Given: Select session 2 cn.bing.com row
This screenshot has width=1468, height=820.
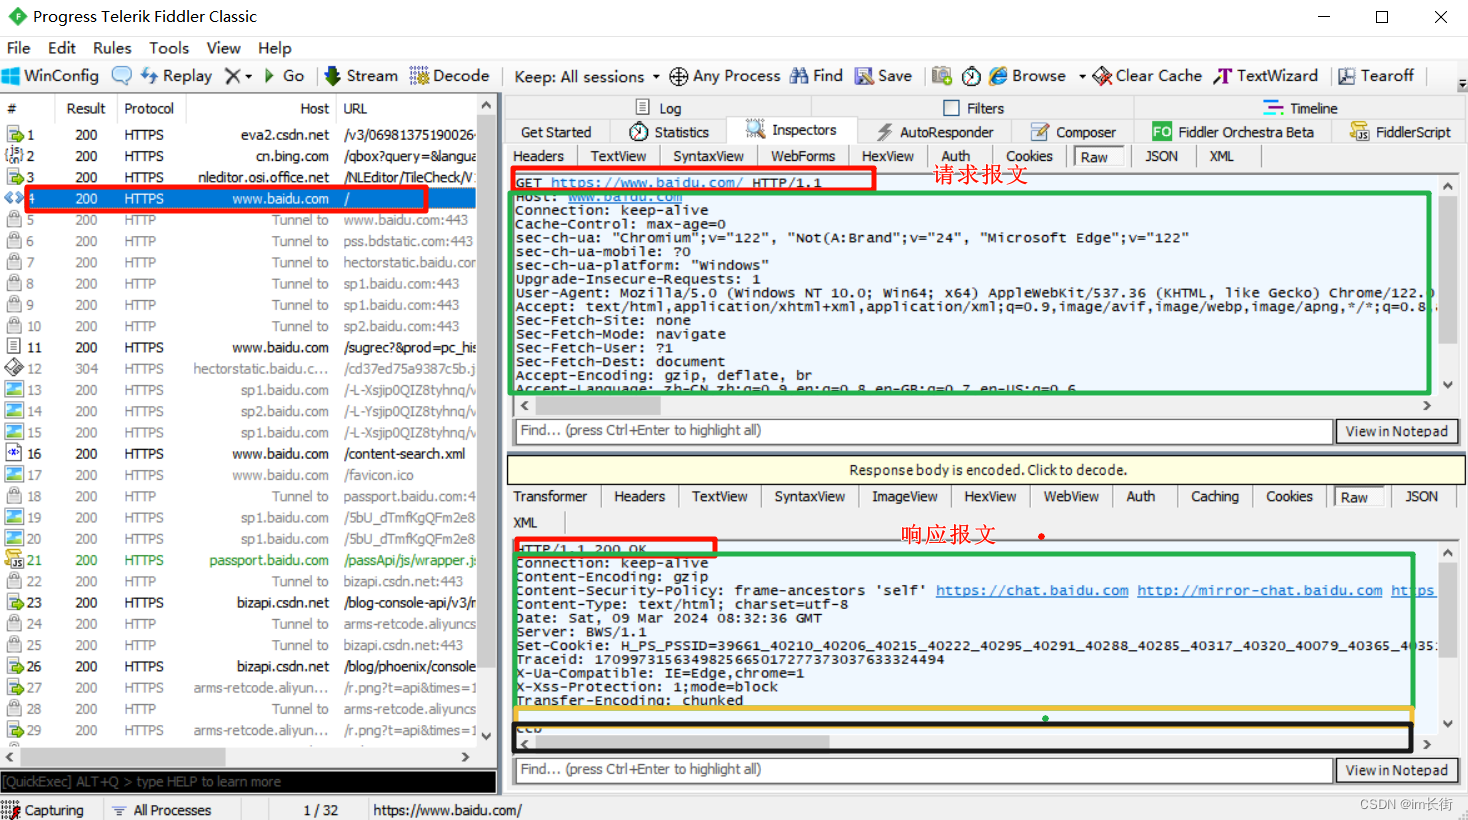Looking at the screenshot, I should 240,156.
